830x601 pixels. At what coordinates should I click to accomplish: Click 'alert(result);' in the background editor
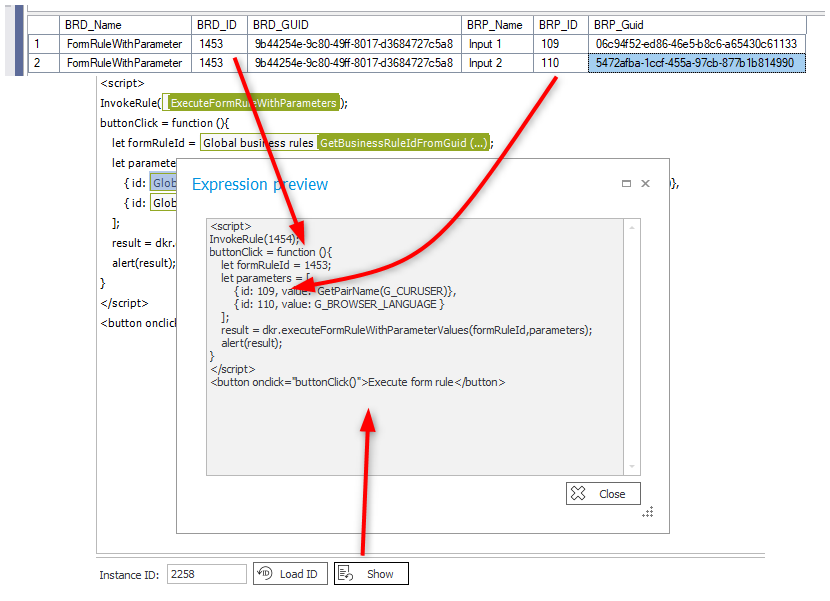coord(143,263)
